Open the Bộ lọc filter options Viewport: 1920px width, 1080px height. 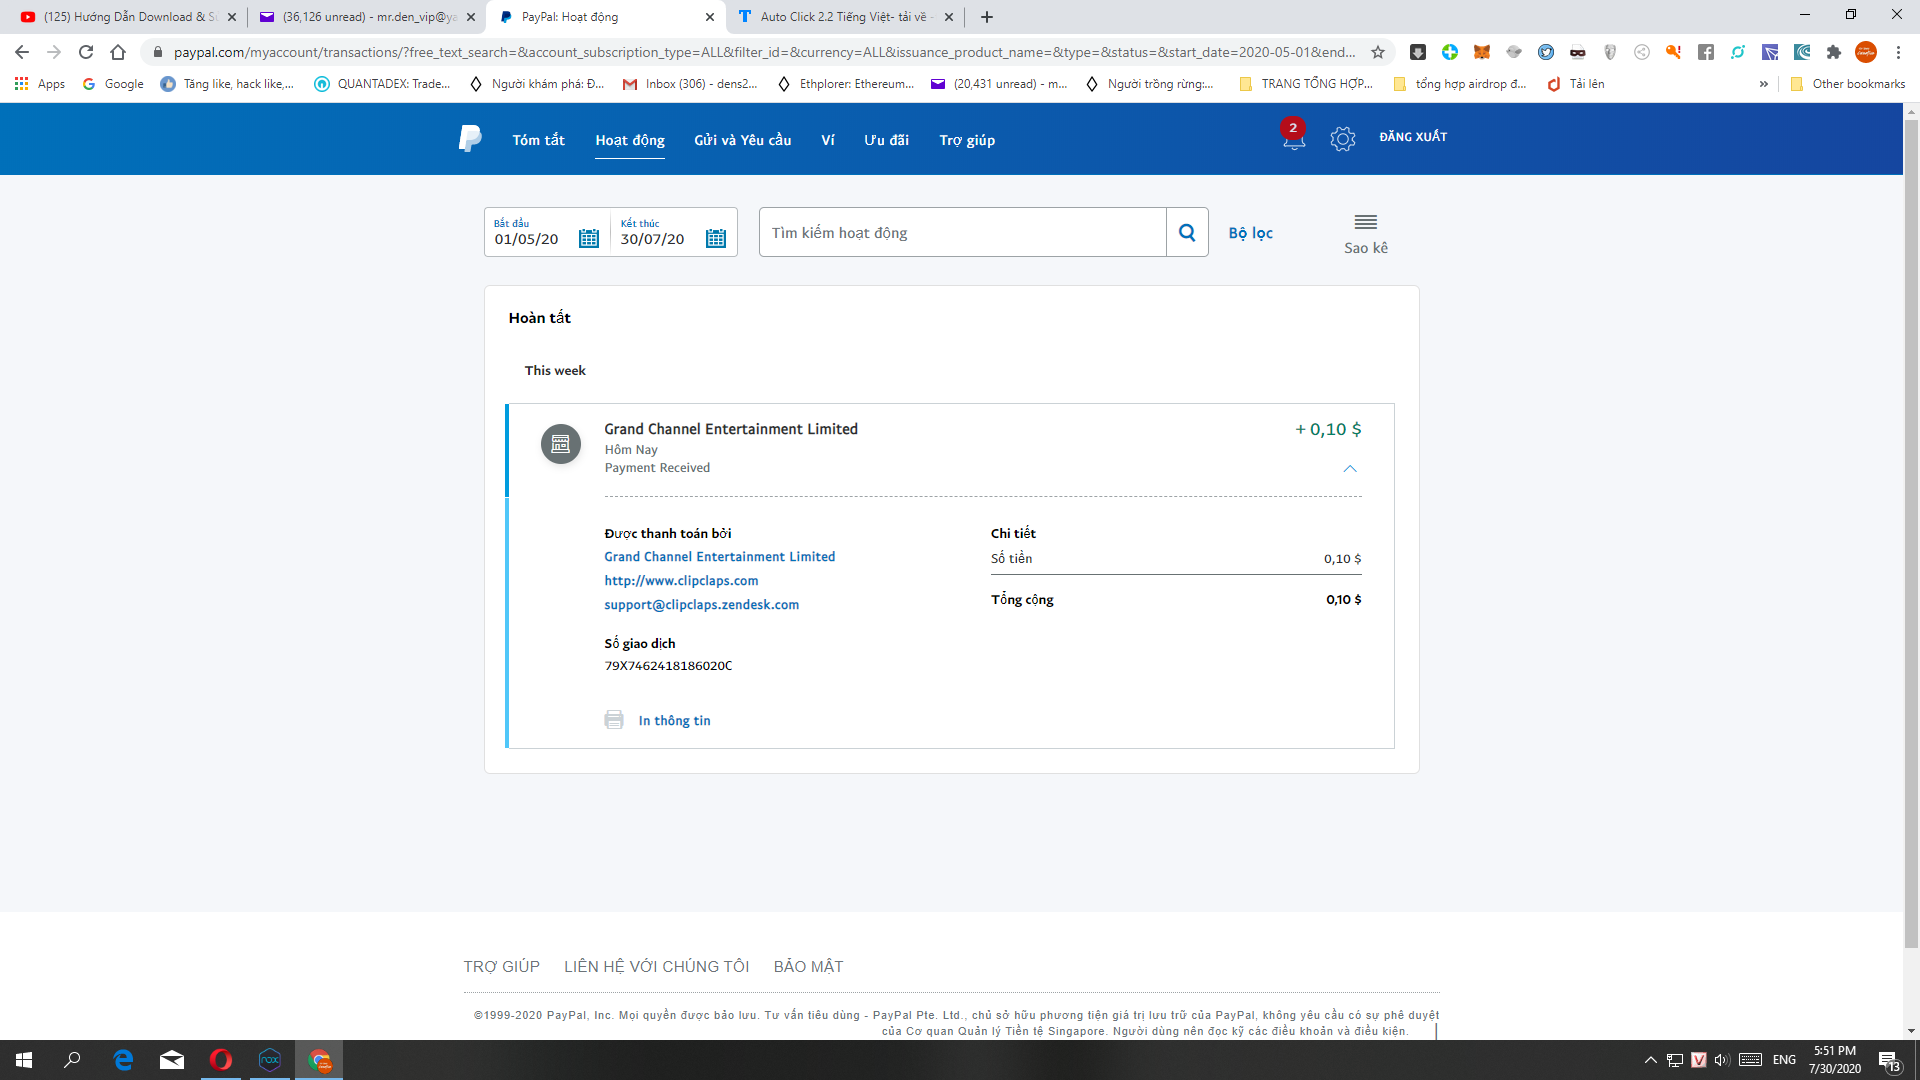(1250, 232)
